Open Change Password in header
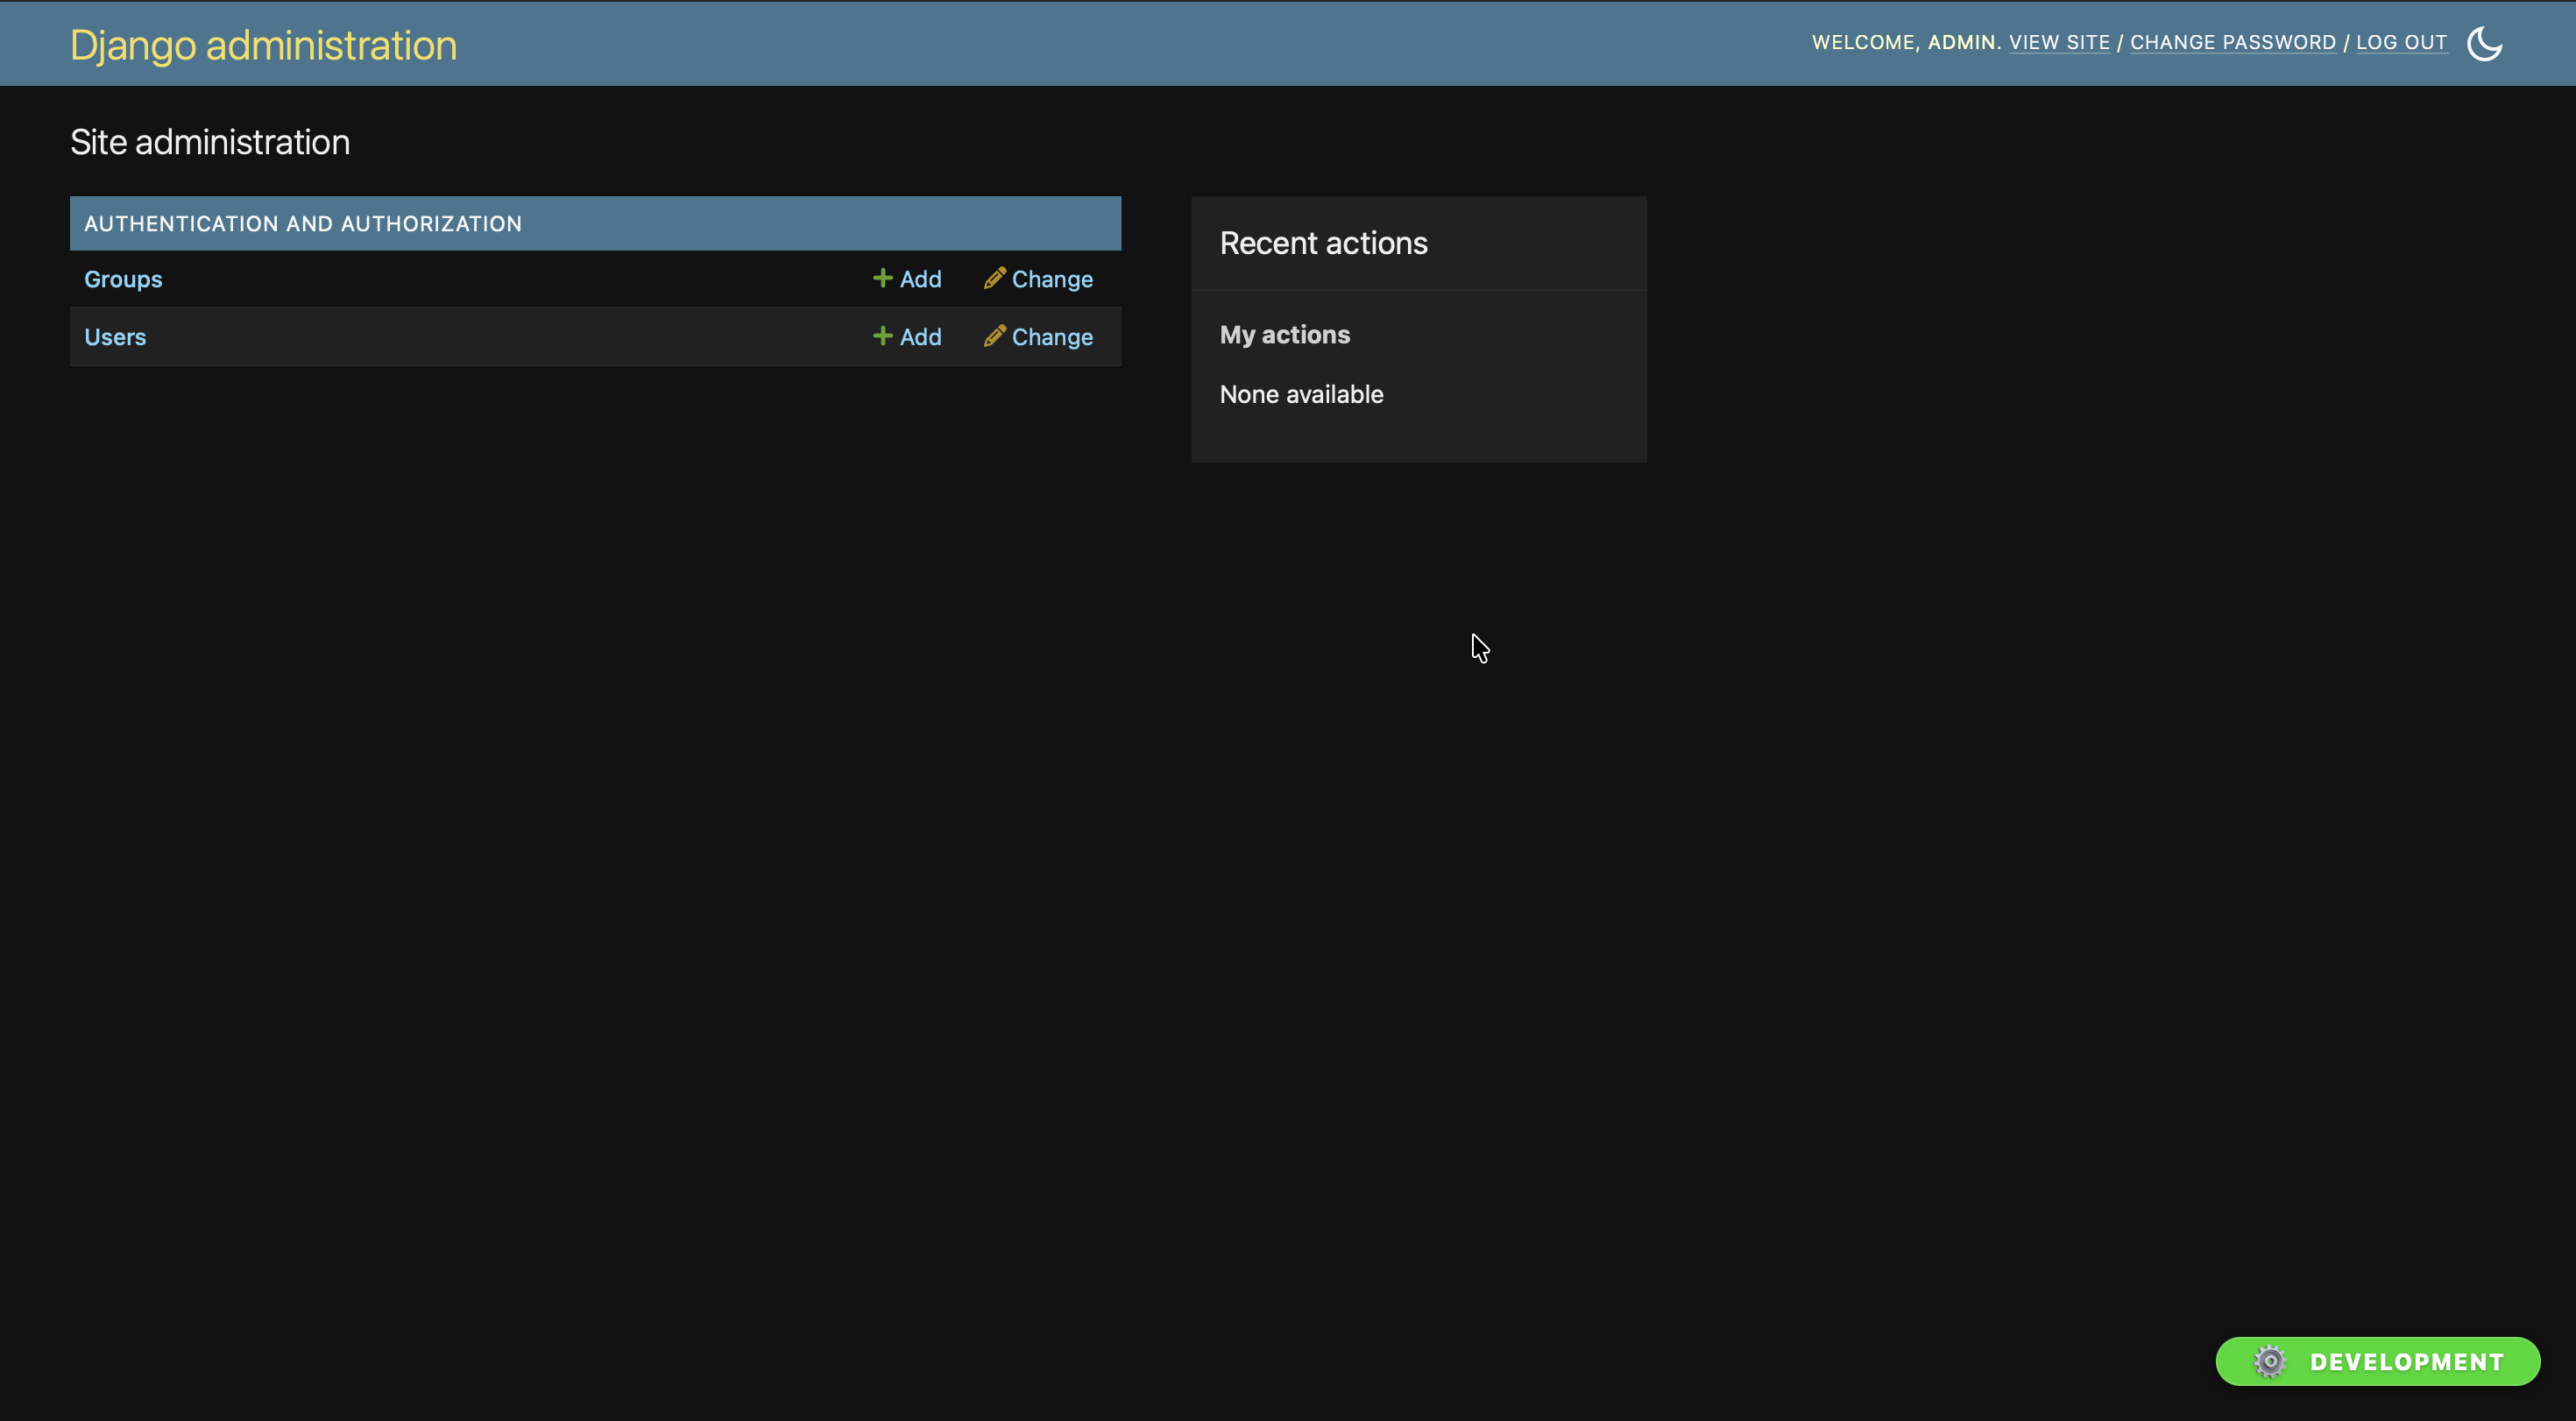Screen dimensions: 2576x1421 point(2233,43)
